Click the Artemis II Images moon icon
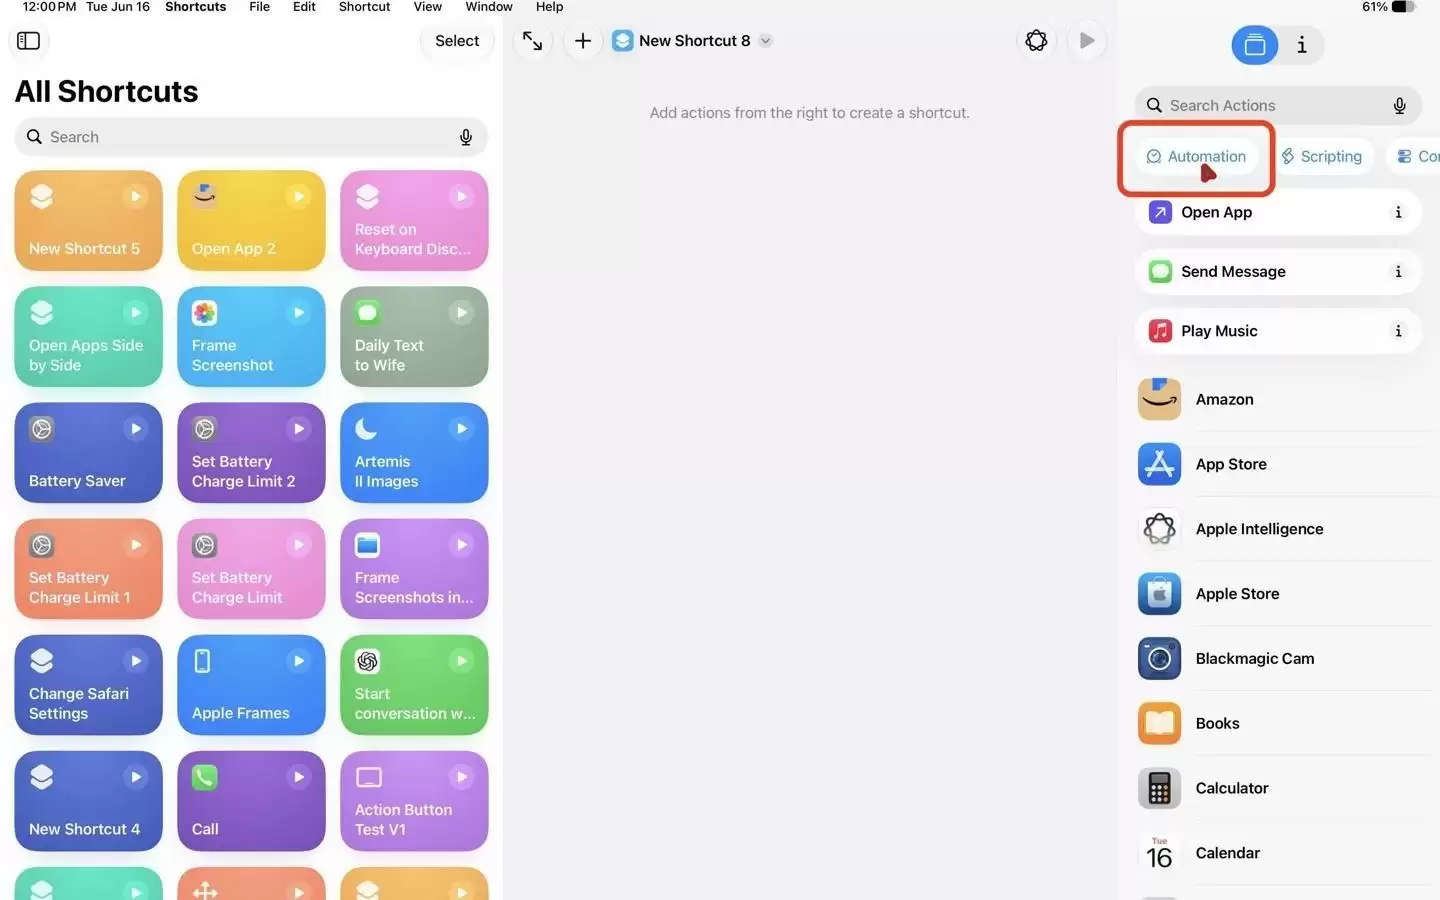Image resolution: width=1440 pixels, height=900 pixels. 367,429
